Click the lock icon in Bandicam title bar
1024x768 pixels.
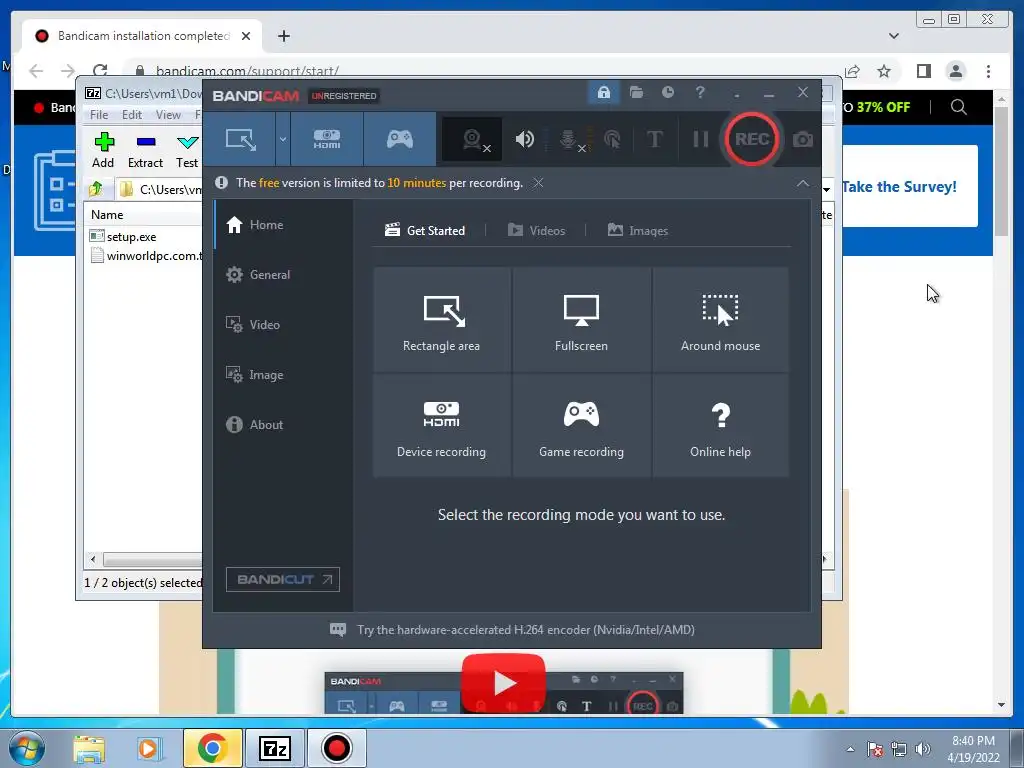click(x=603, y=92)
